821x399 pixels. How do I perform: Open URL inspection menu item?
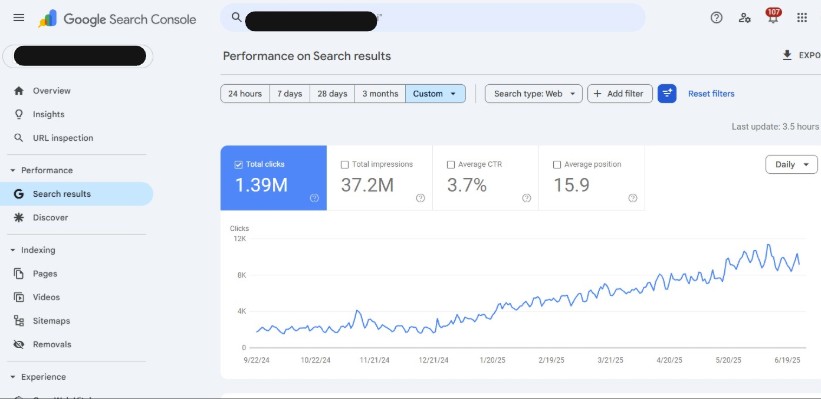point(76,138)
